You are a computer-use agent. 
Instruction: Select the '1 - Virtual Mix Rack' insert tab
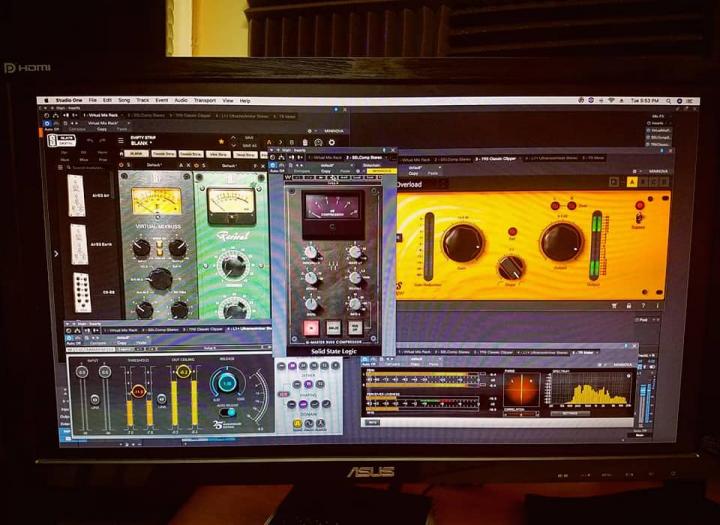101,115
